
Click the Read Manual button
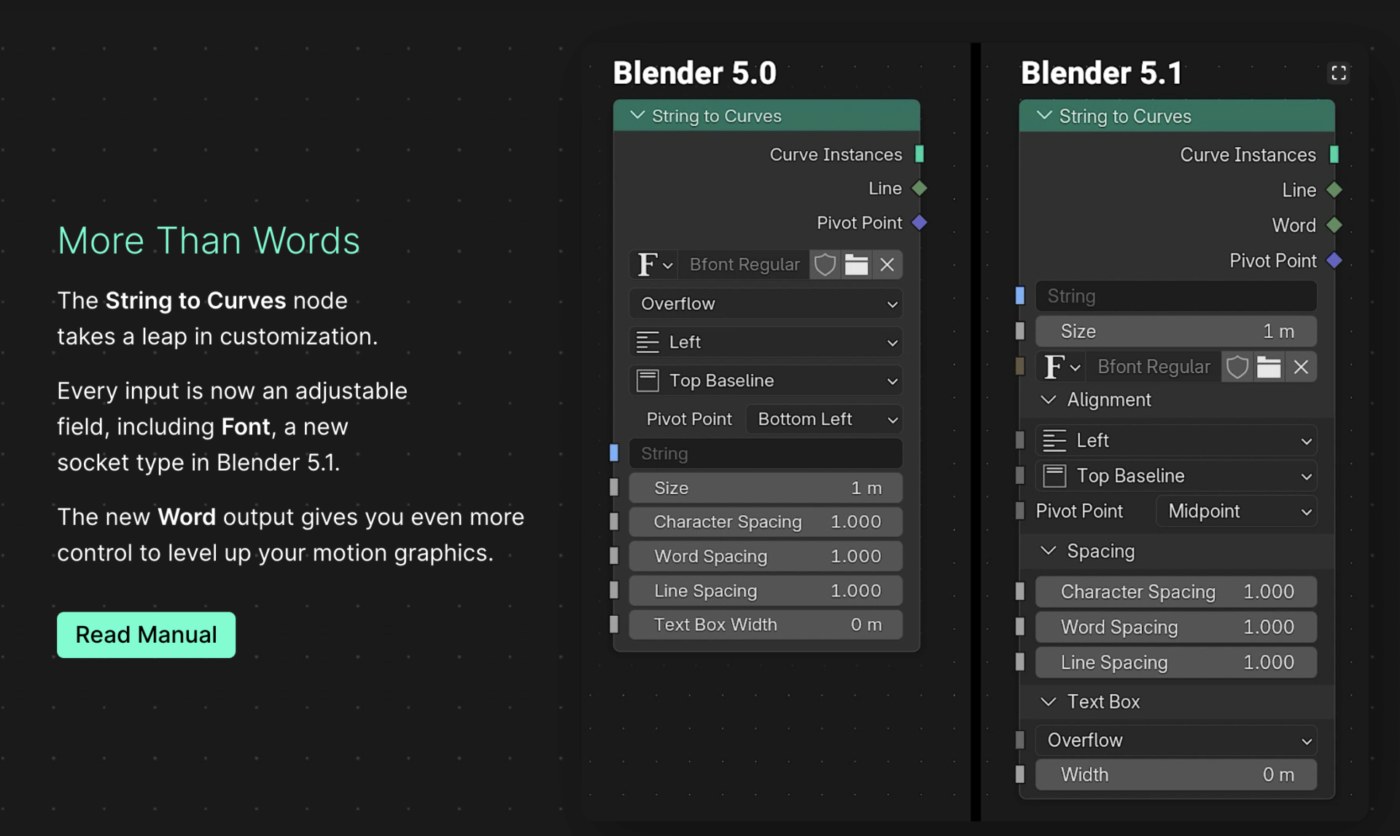pyautogui.click(x=146, y=635)
